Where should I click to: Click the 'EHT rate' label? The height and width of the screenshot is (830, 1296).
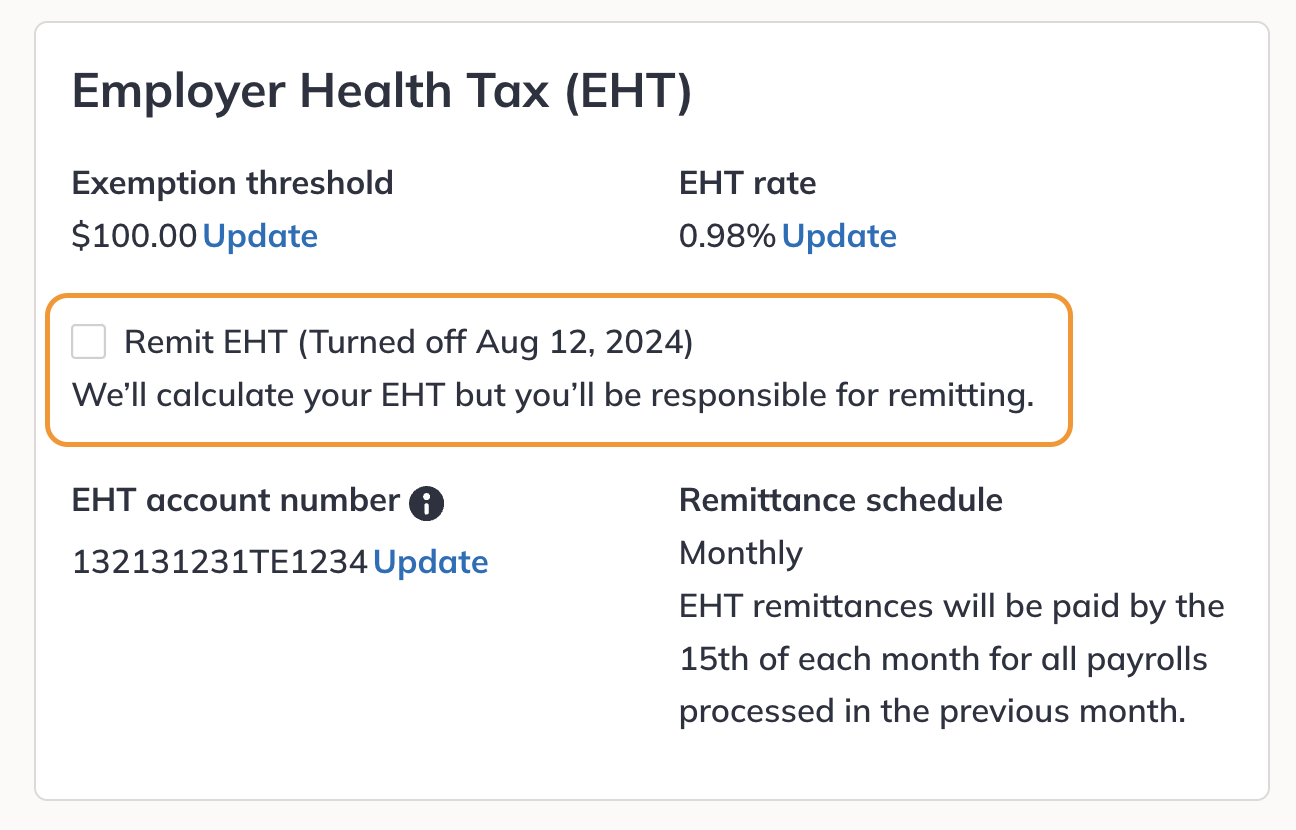(x=747, y=183)
